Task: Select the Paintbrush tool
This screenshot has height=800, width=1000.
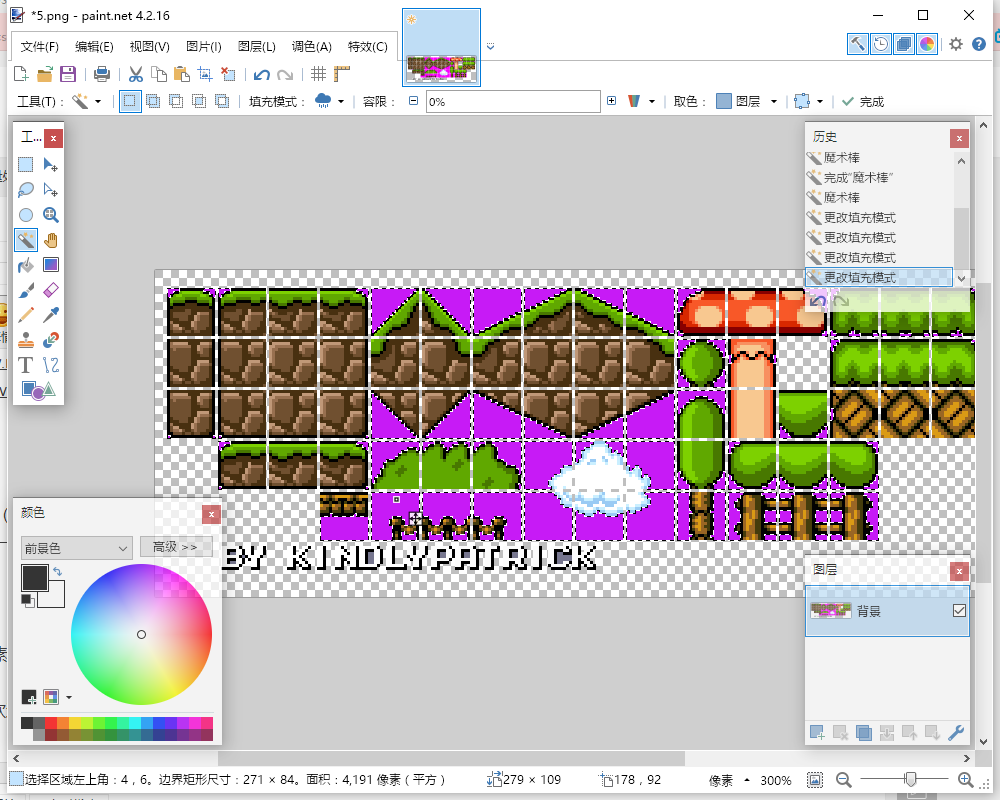Action: click(x=26, y=290)
